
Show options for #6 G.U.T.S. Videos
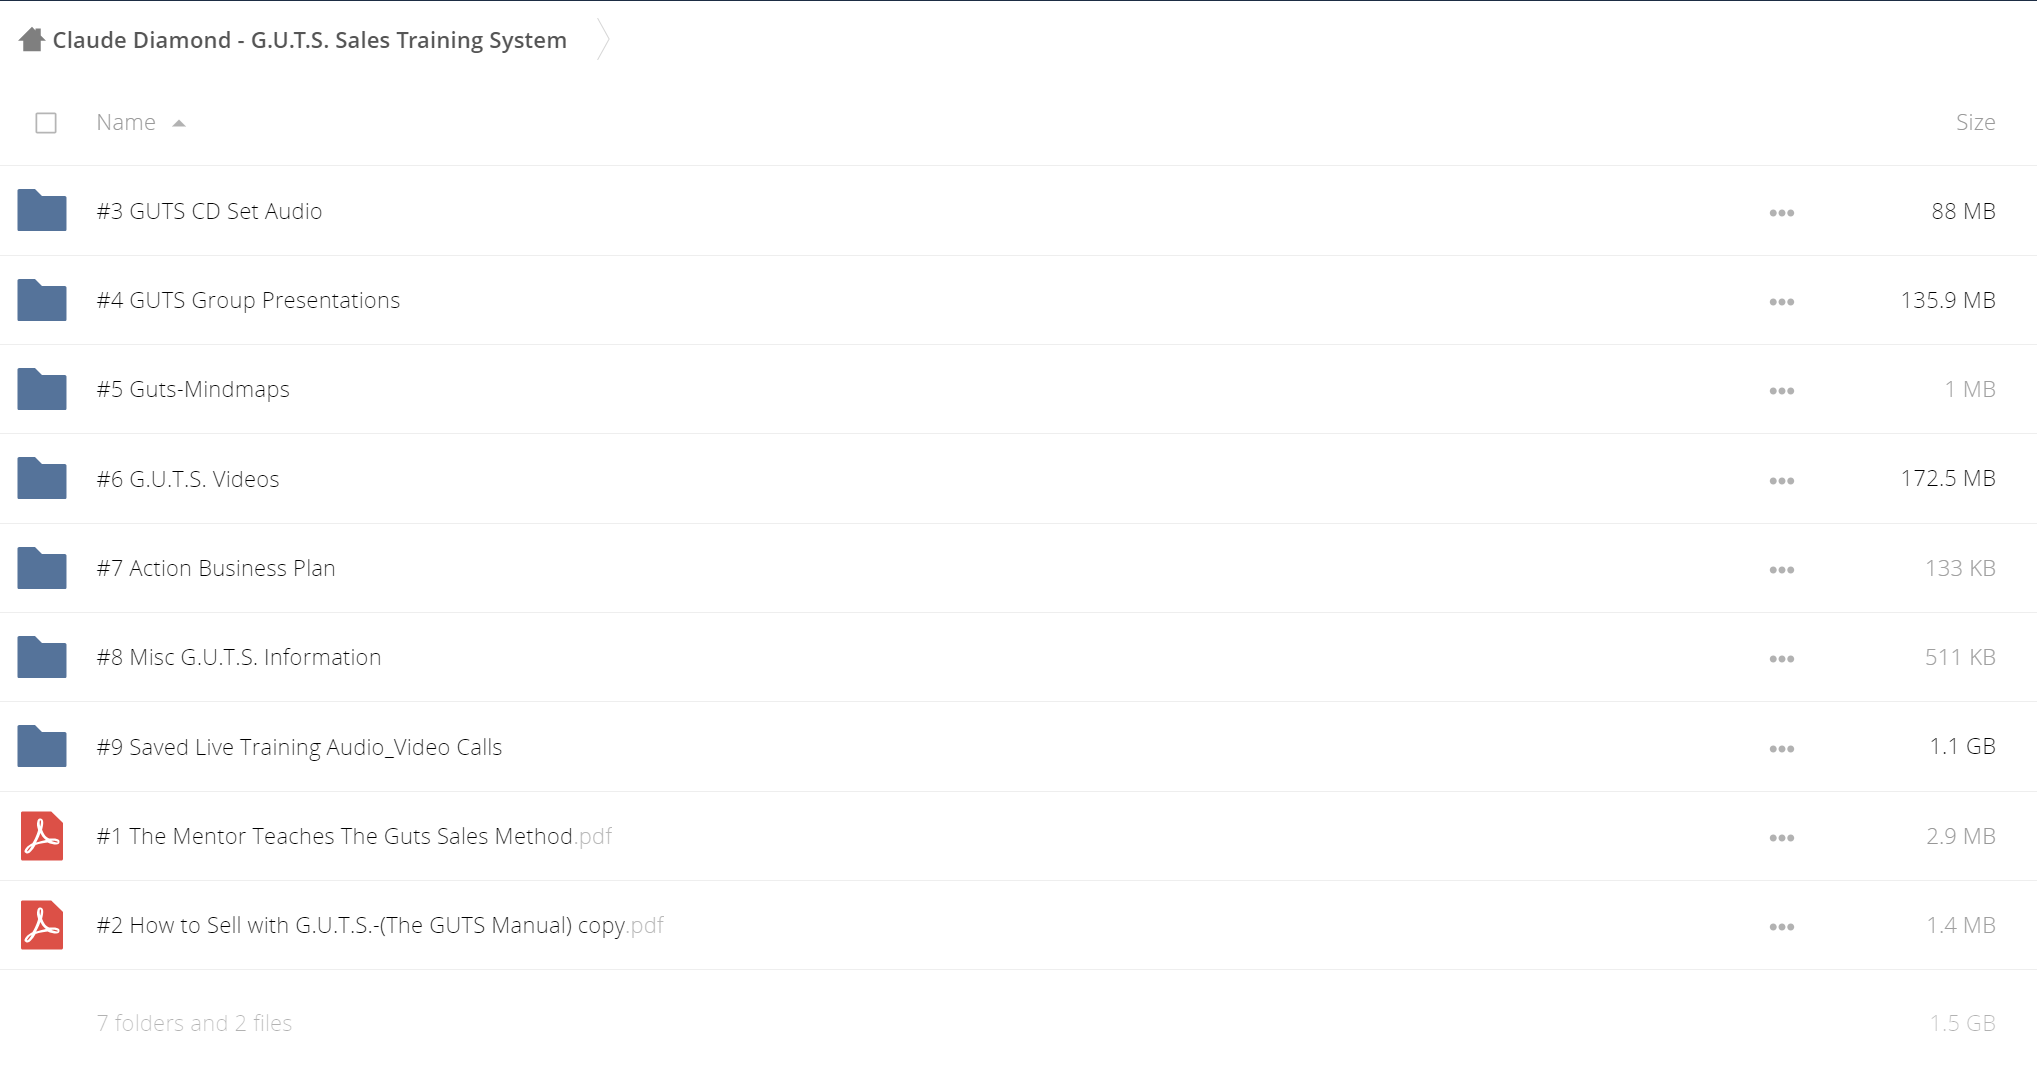tap(1781, 481)
